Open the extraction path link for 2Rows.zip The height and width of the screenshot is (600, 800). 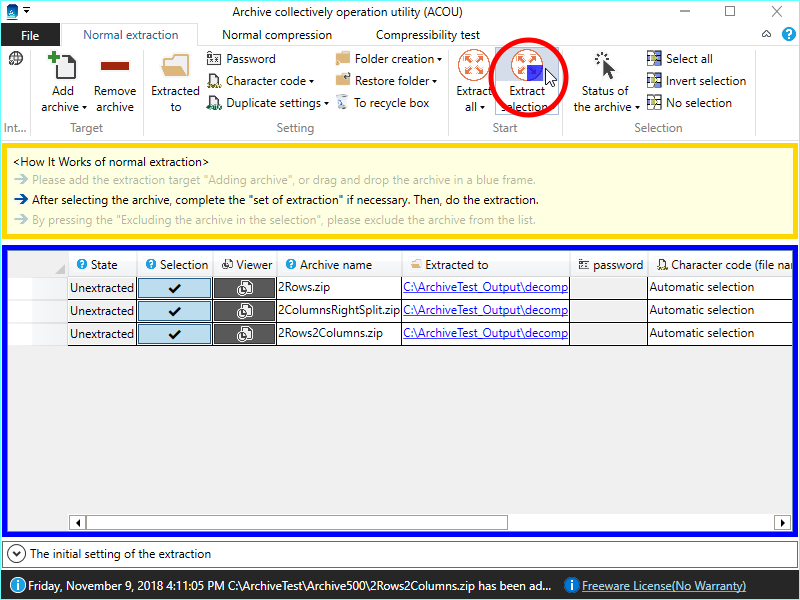[485, 288]
